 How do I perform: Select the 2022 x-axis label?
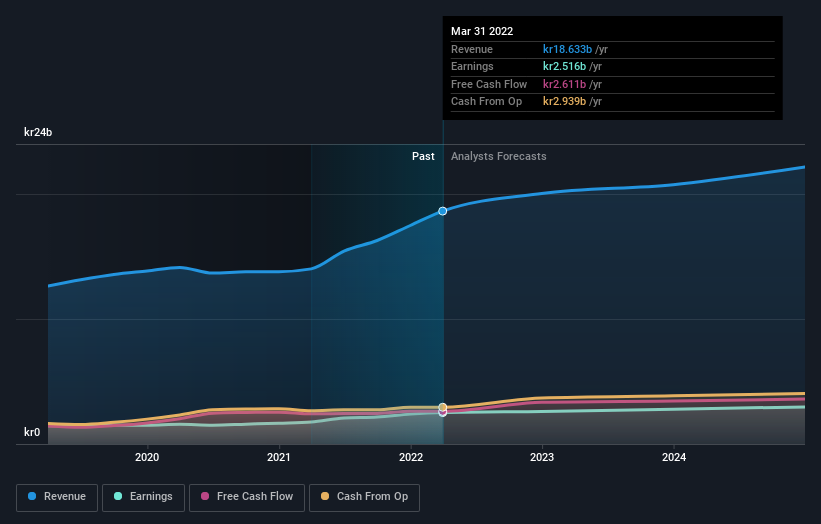pos(411,457)
